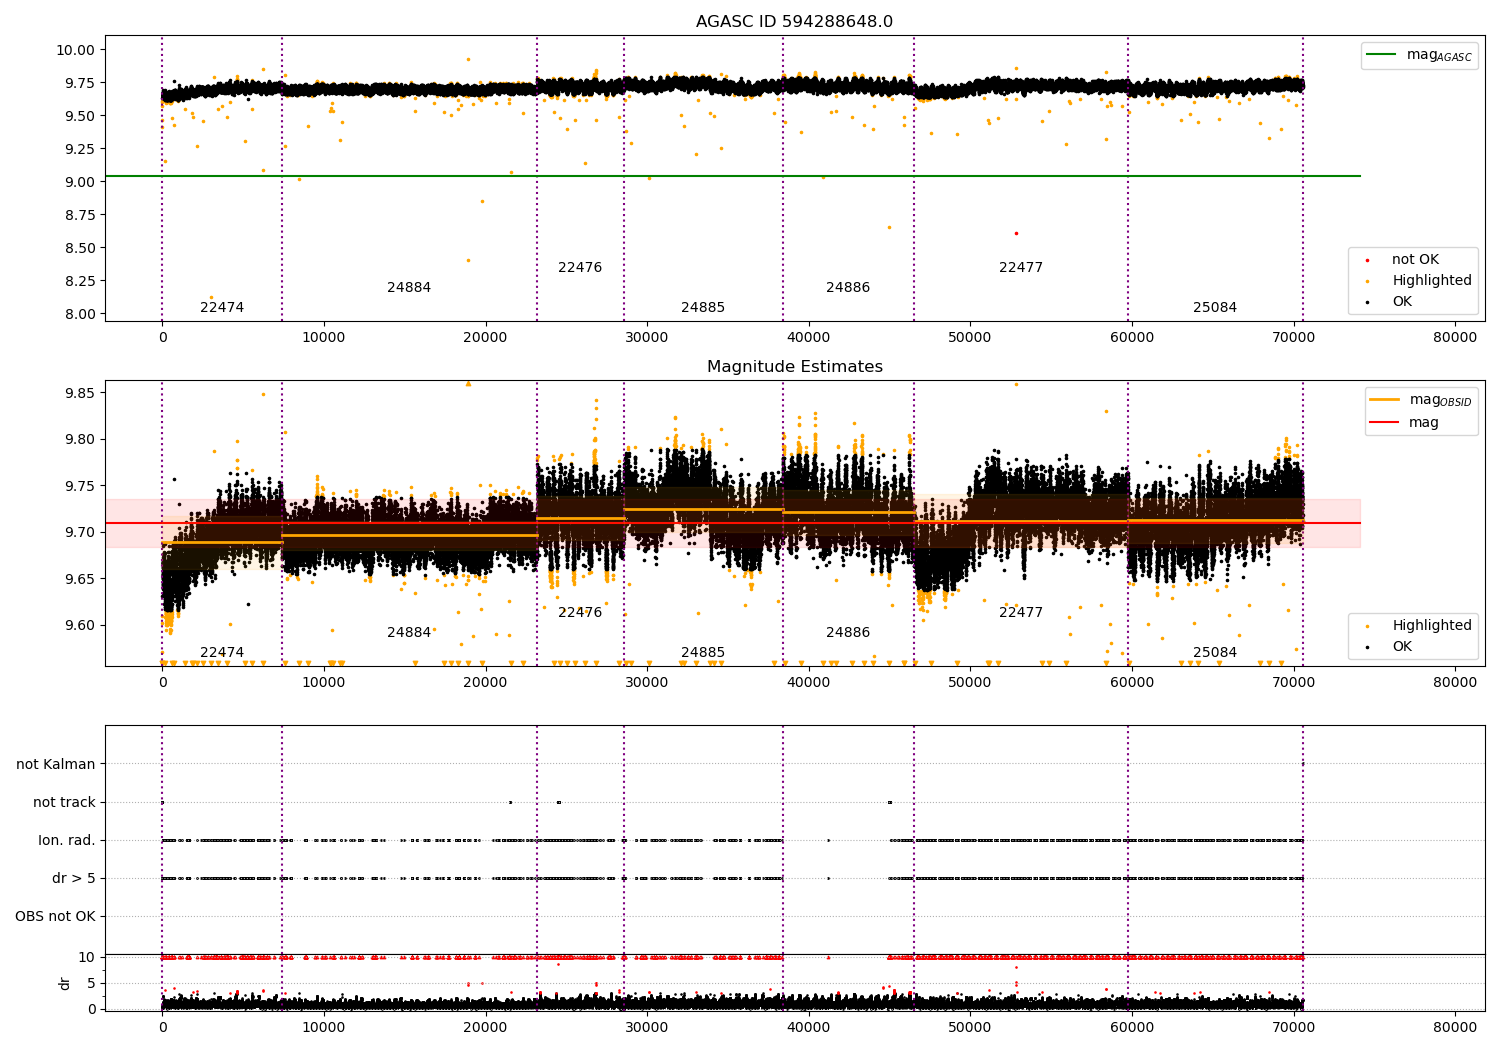Click obsid label 24884 in Magnitude Estimates plot
The image size is (1500, 1050).
[x=409, y=633]
